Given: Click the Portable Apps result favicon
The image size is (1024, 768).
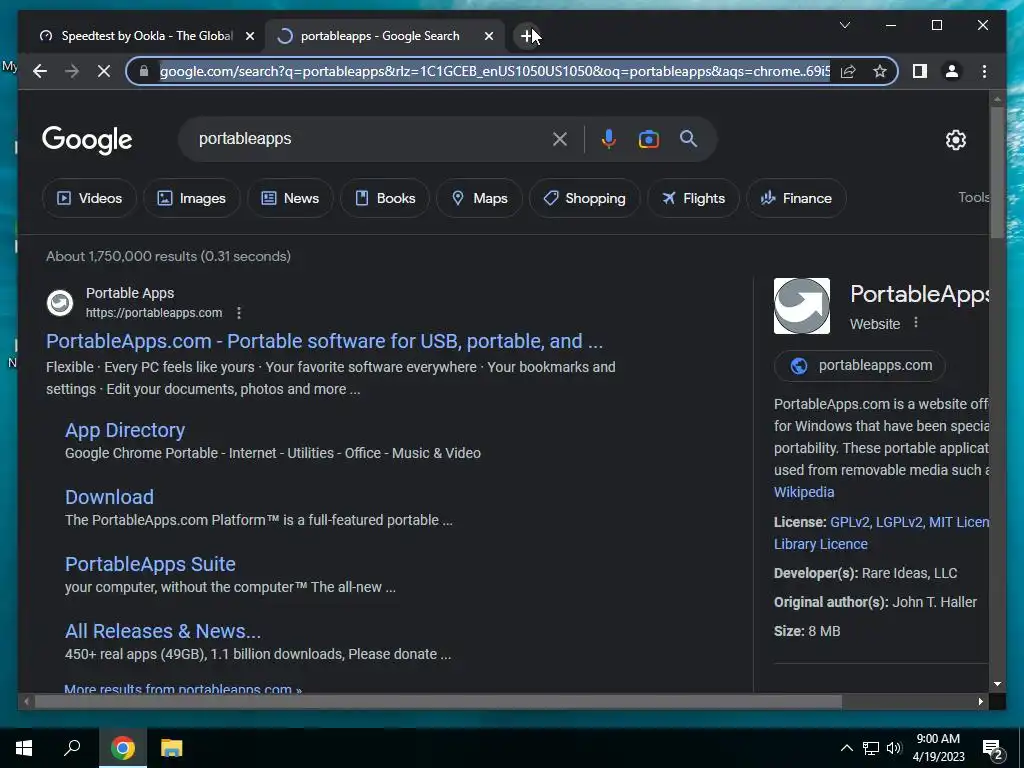Looking at the screenshot, I should (x=60, y=303).
